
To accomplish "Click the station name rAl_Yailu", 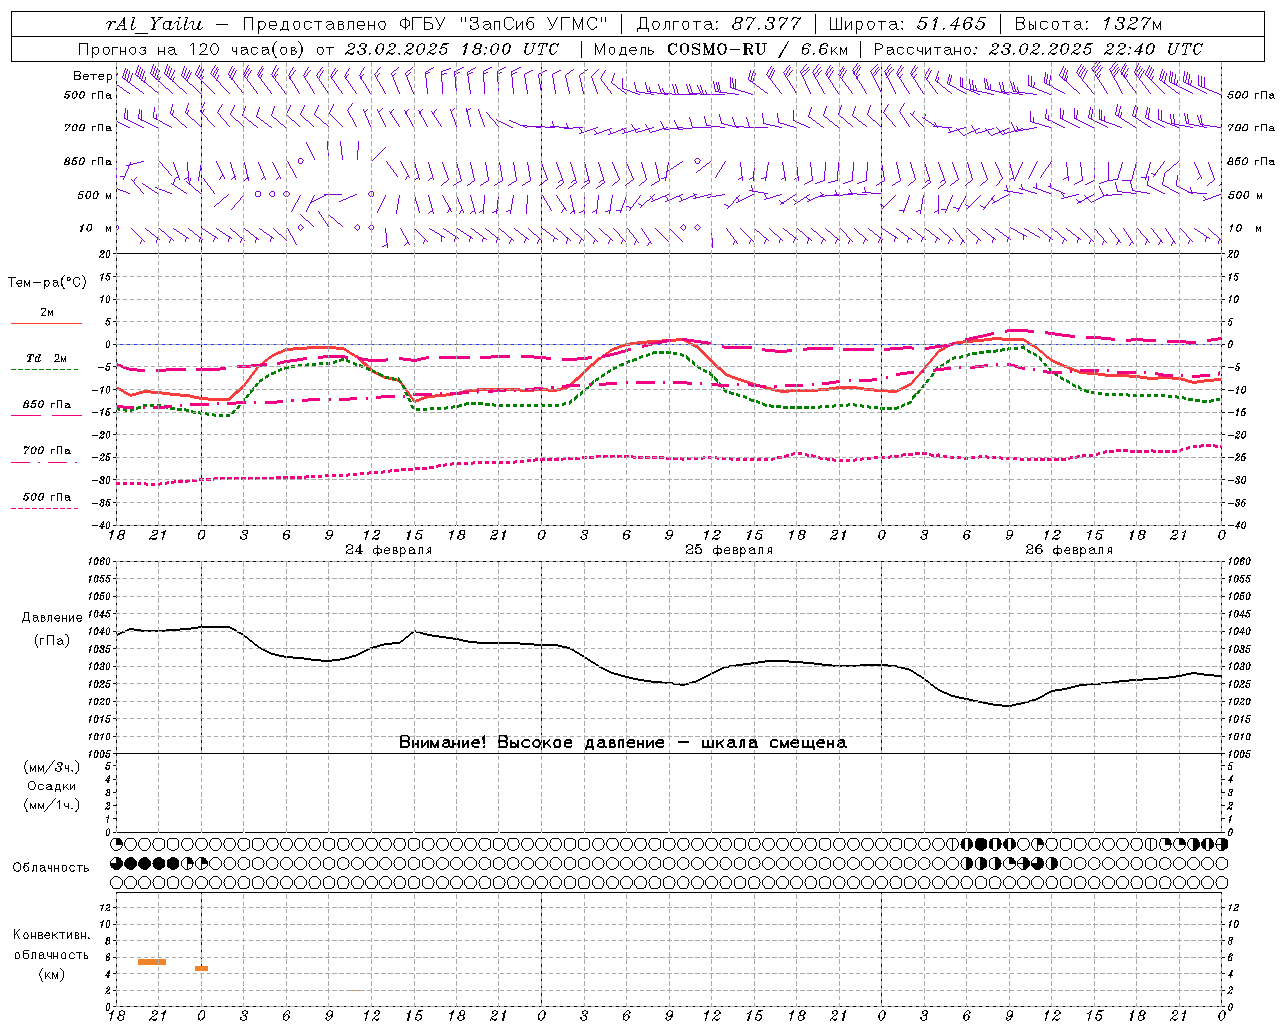I will pyautogui.click(x=153, y=24).
